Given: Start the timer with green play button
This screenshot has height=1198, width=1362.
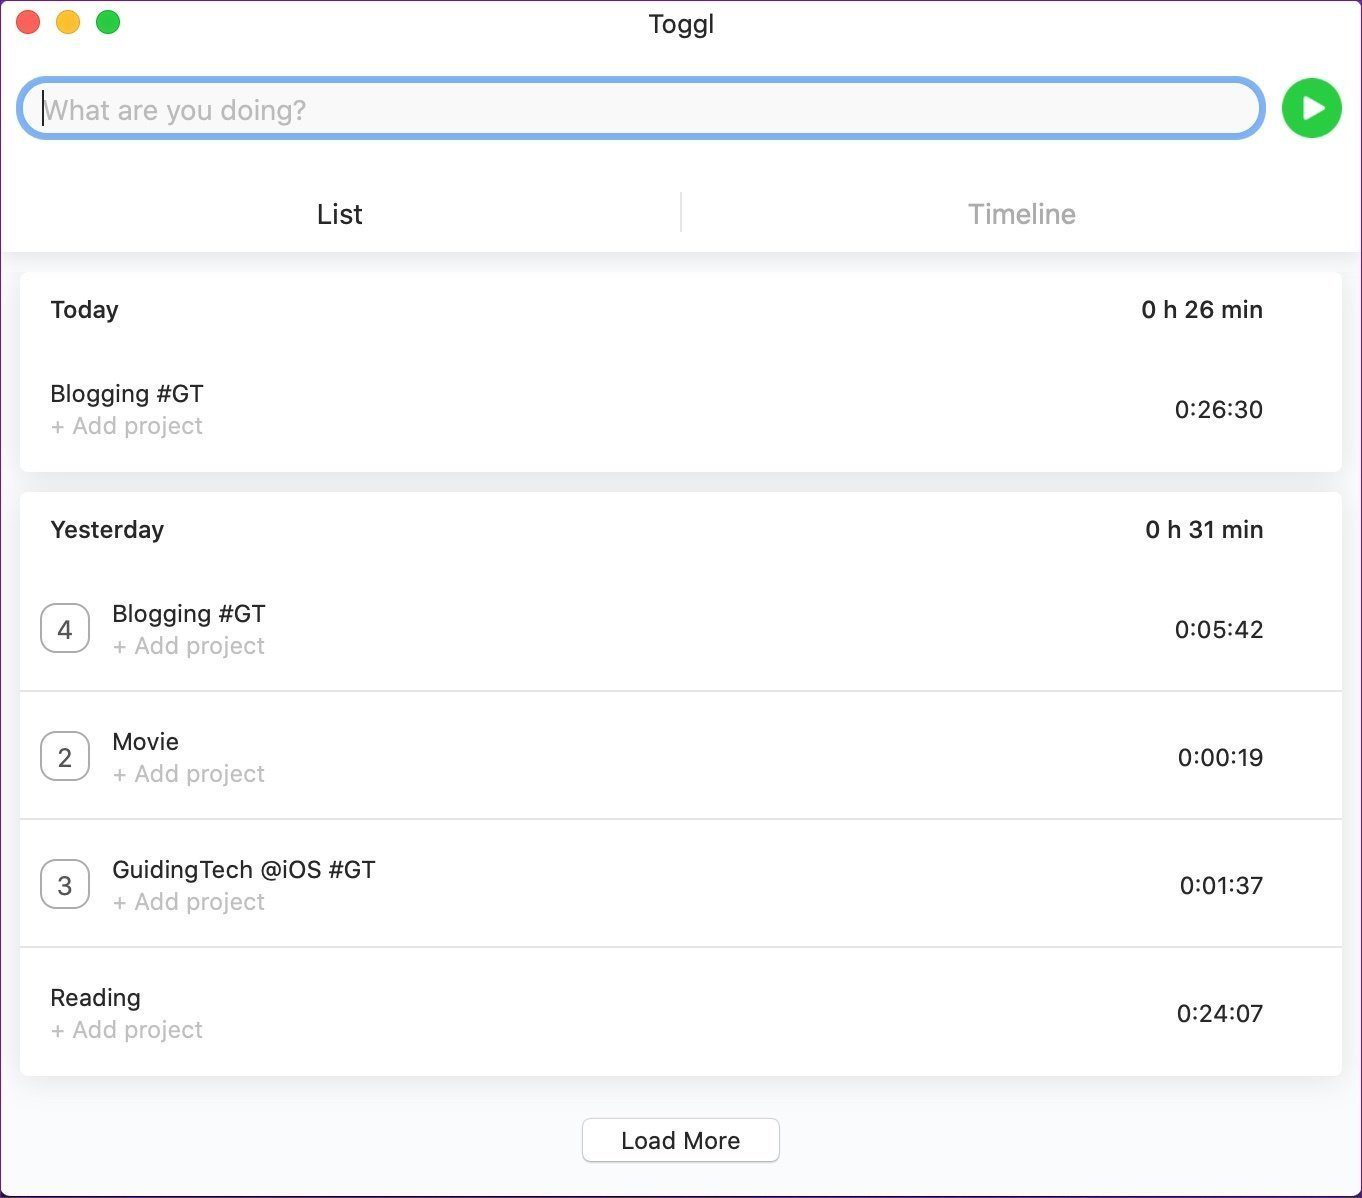Looking at the screenshot, I should (1311, 108).
